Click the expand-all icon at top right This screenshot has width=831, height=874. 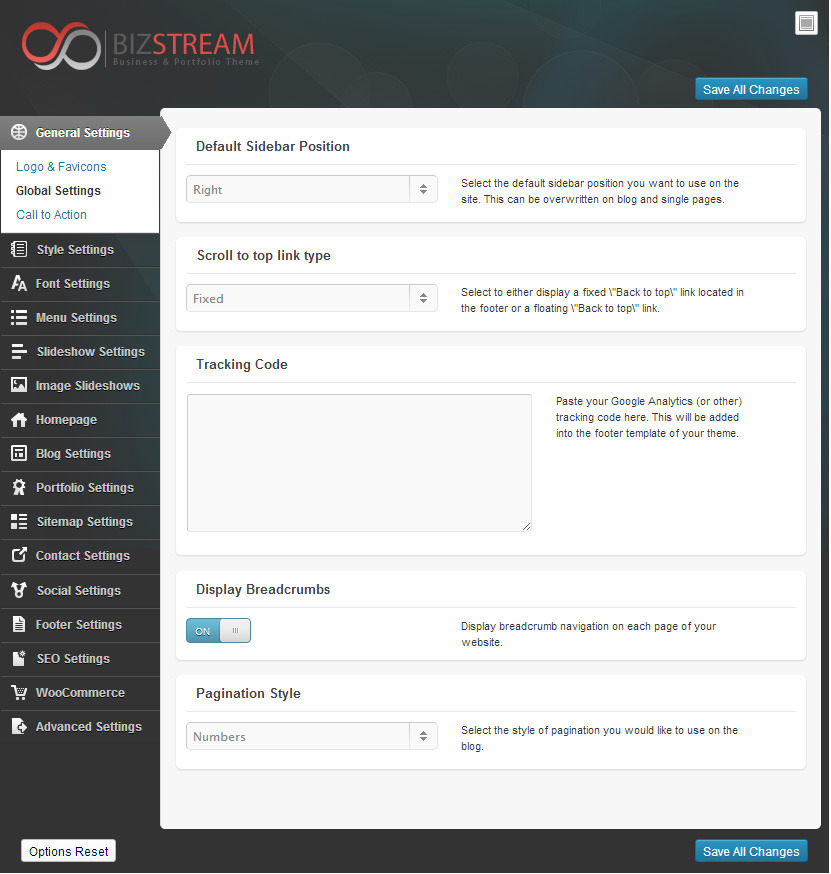tap(806, 24)
